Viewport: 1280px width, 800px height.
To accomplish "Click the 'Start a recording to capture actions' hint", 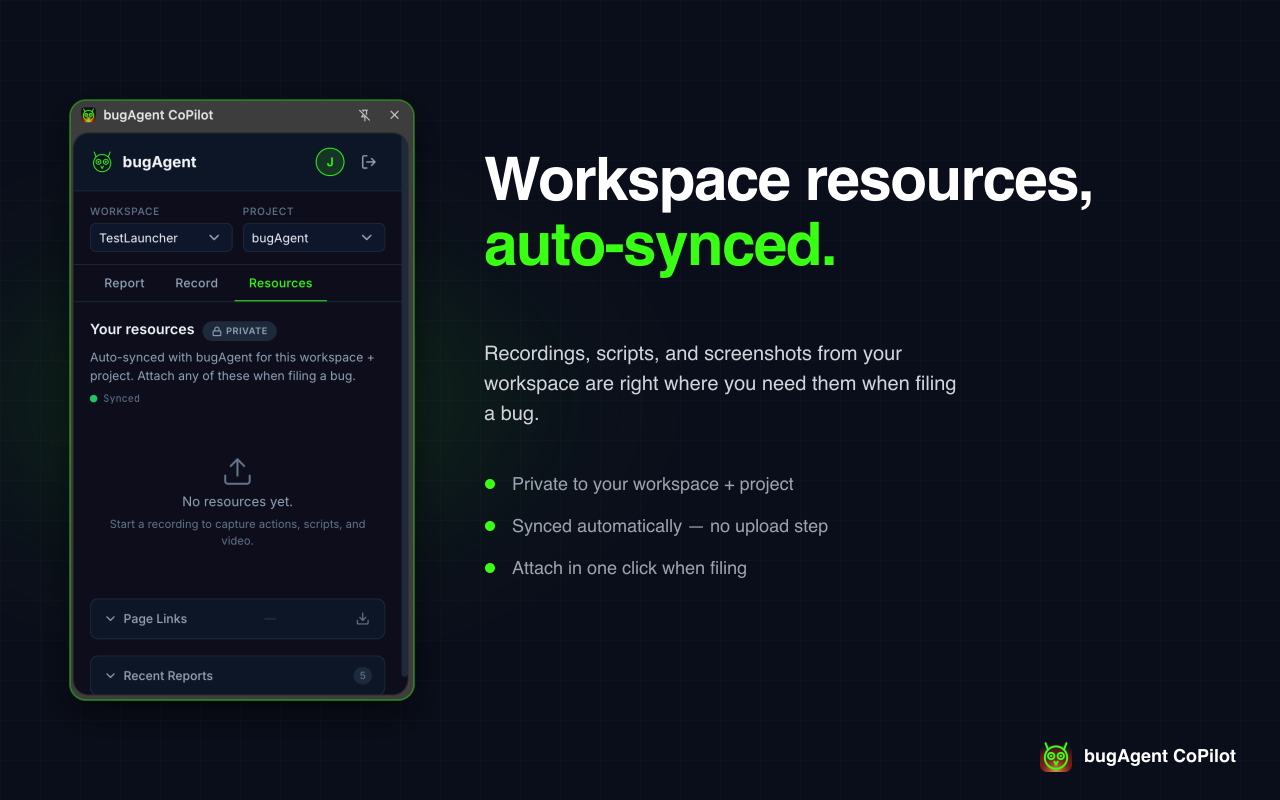I will coord(237,532).
